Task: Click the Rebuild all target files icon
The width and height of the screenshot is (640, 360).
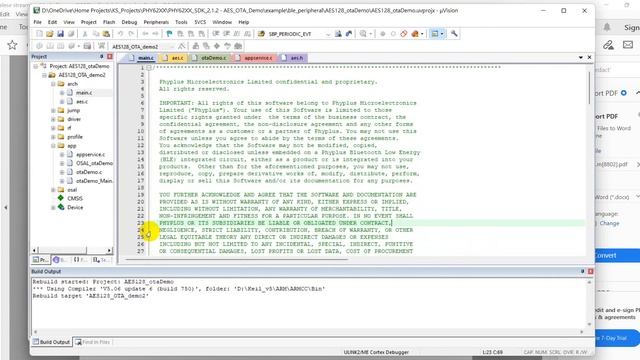Action: pyautogui.click(x=60, y=46)
